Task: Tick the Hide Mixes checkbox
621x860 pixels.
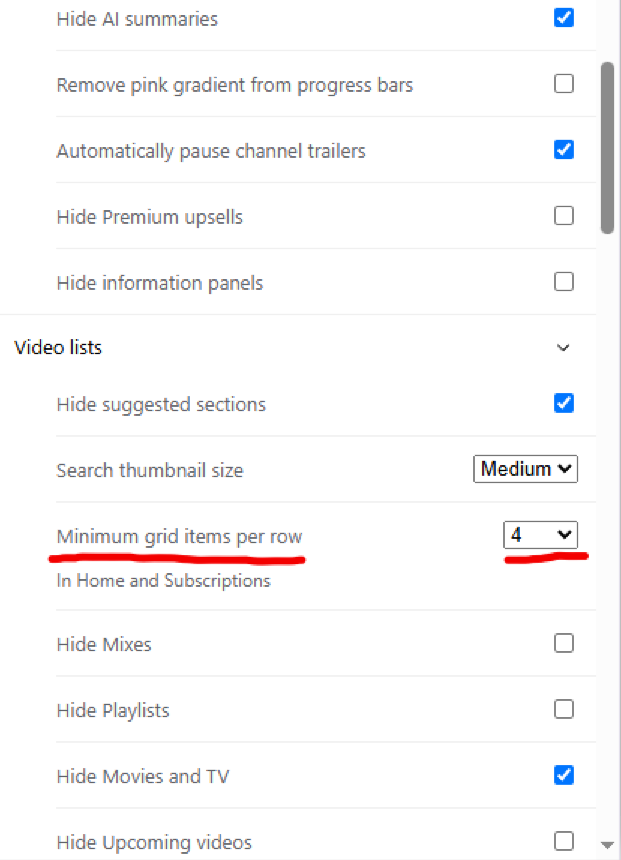Action: coord(564,643)
